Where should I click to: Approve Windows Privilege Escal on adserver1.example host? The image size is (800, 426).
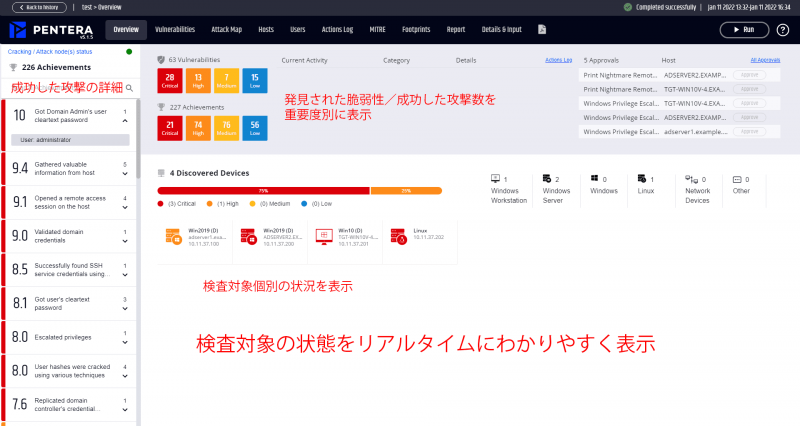[749, 132]
